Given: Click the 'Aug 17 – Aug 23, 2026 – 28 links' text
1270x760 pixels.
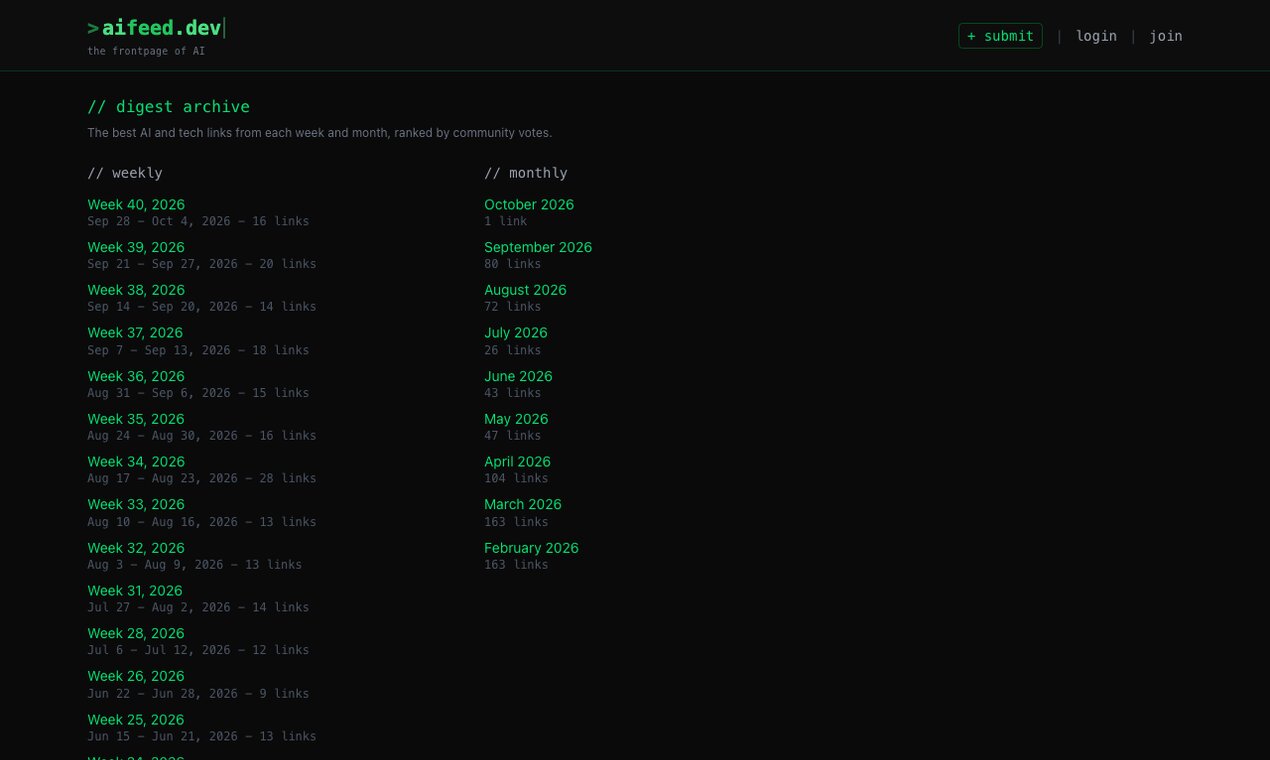Looking at the screenshot, I should pyautogui.click(x=202, y=479).
